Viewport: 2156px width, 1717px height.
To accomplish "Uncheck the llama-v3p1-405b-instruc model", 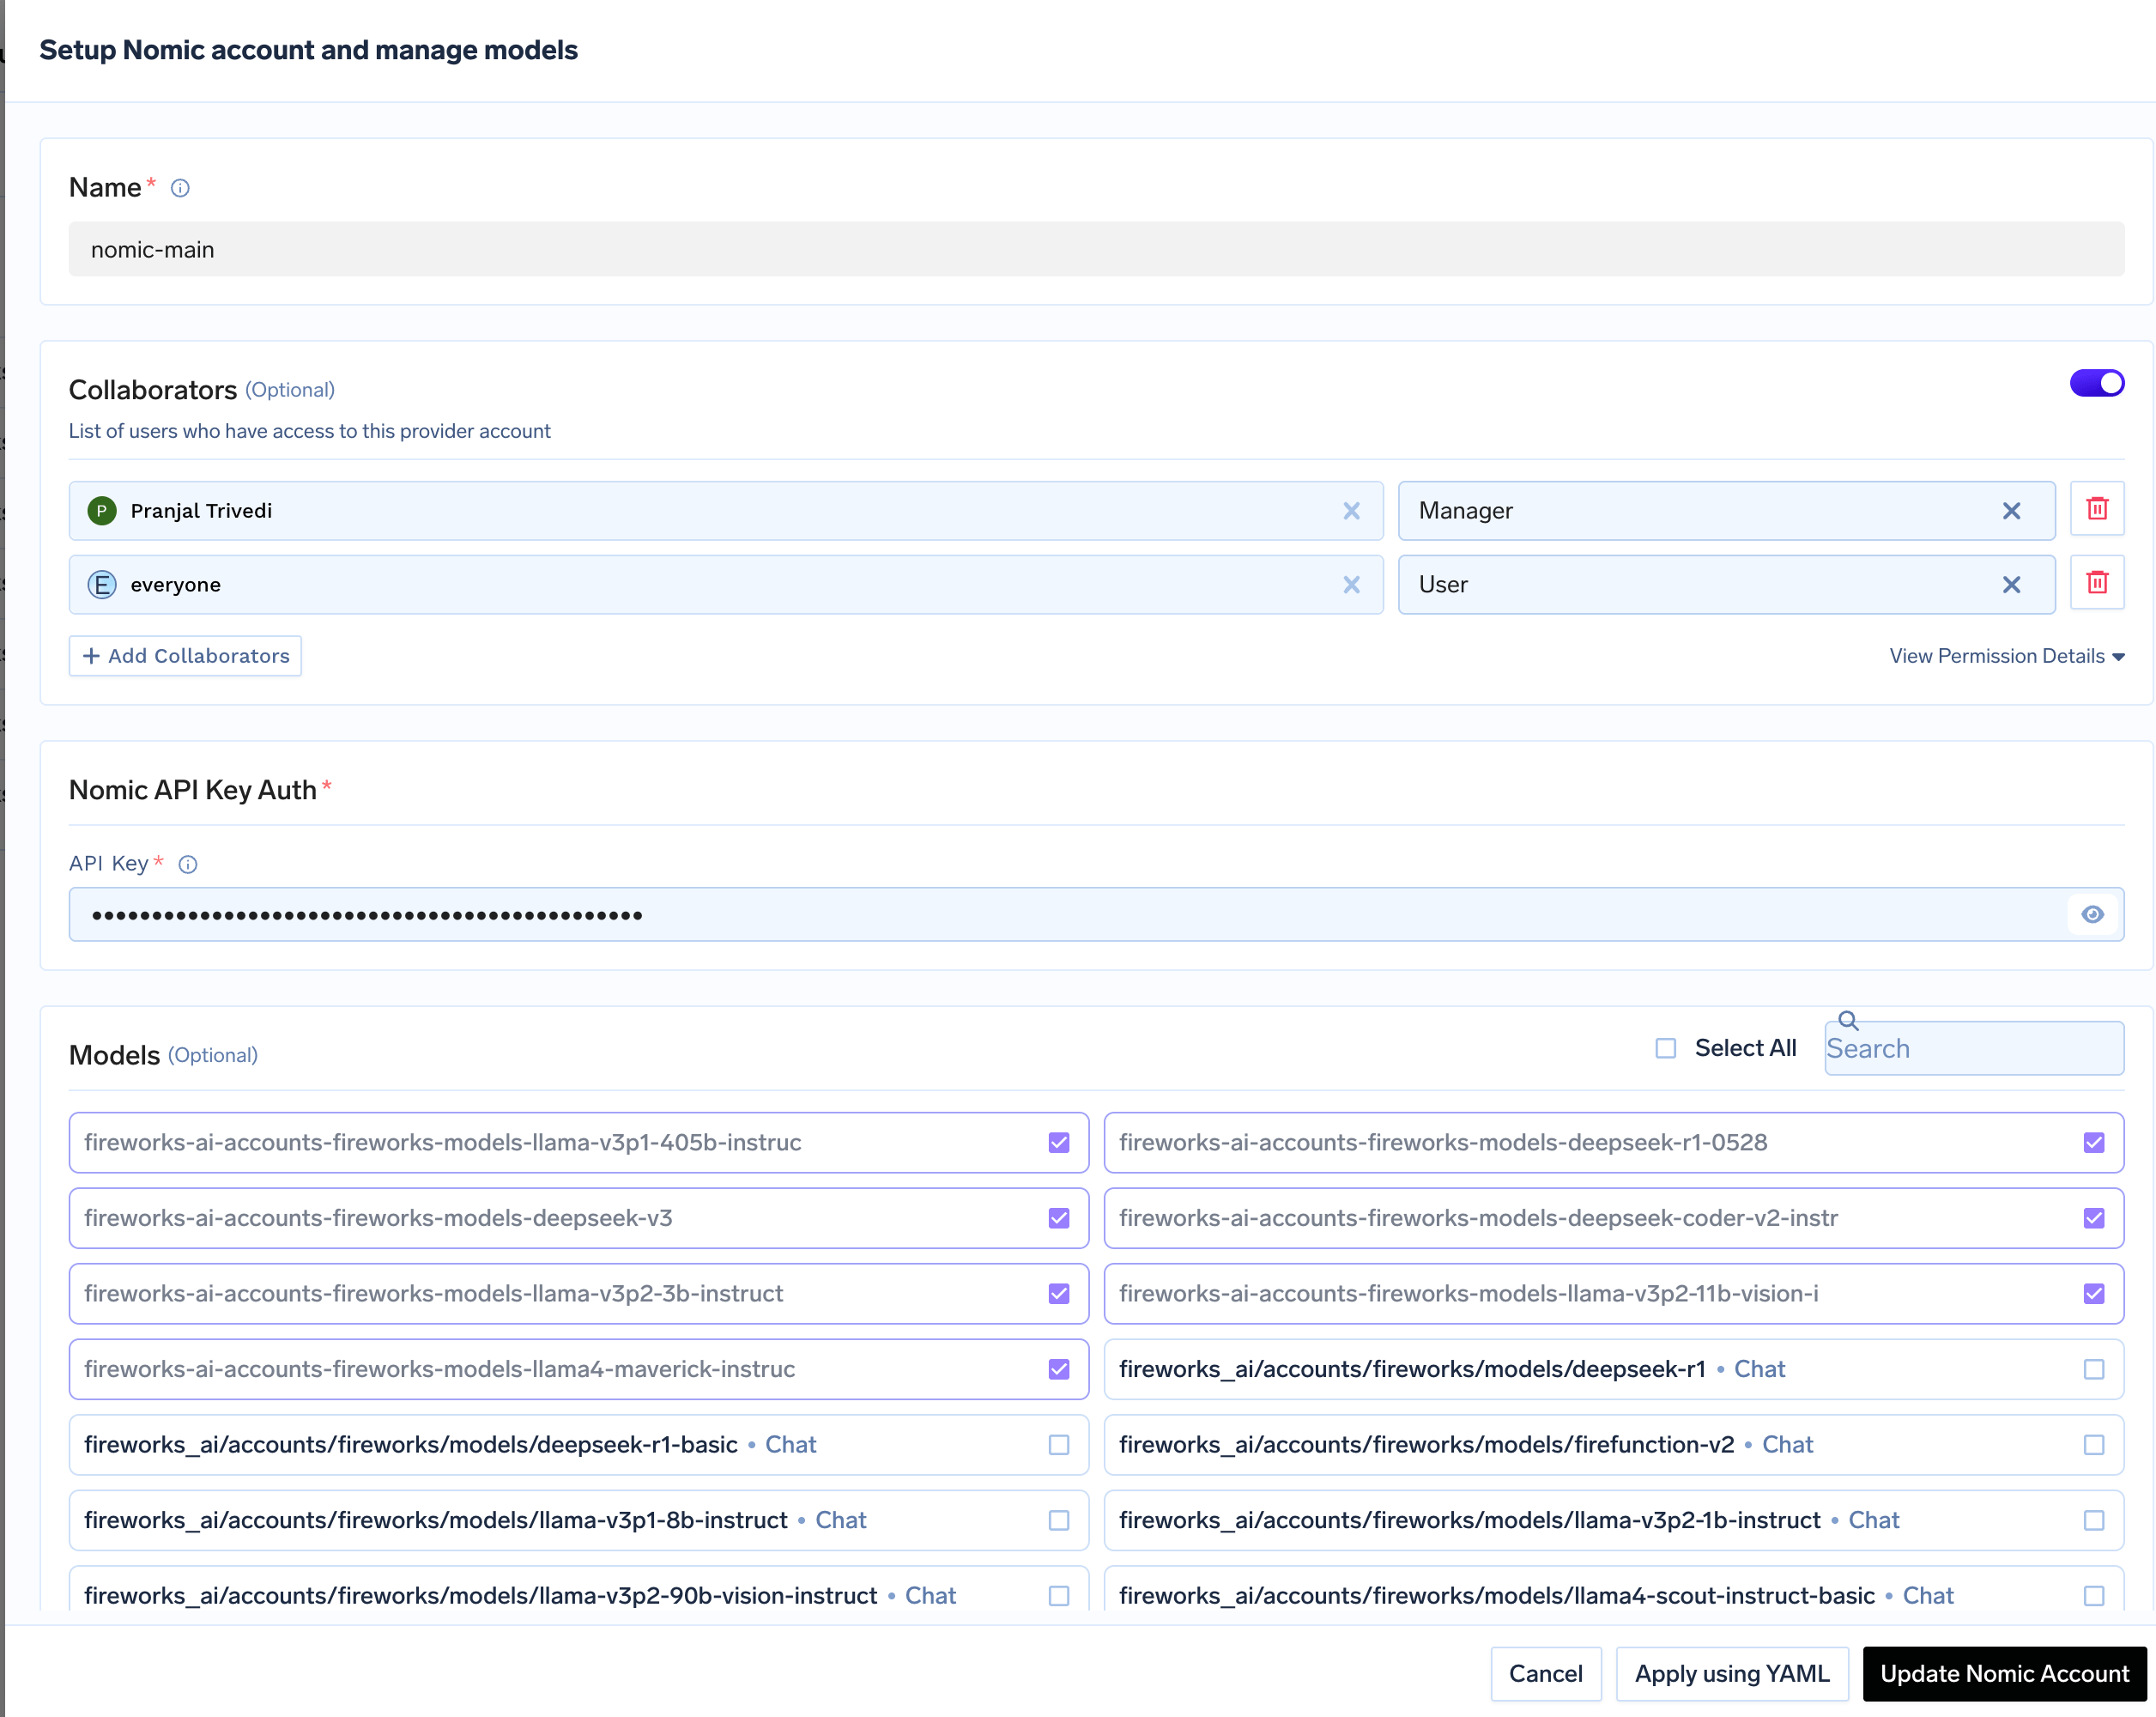I will [1059, 1142].
